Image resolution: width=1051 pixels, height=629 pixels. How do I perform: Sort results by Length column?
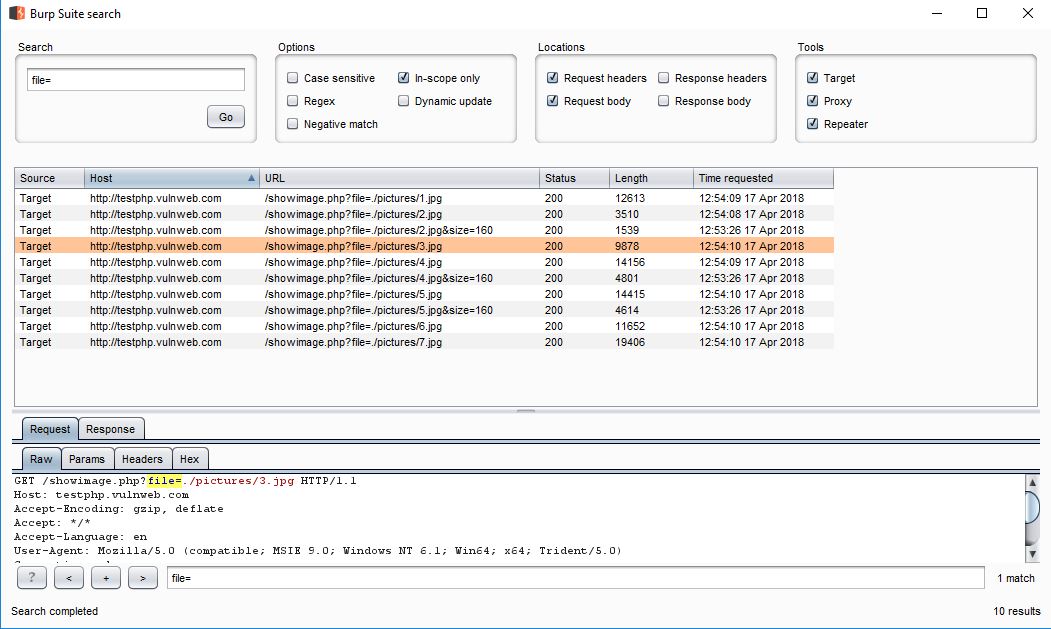651,178
